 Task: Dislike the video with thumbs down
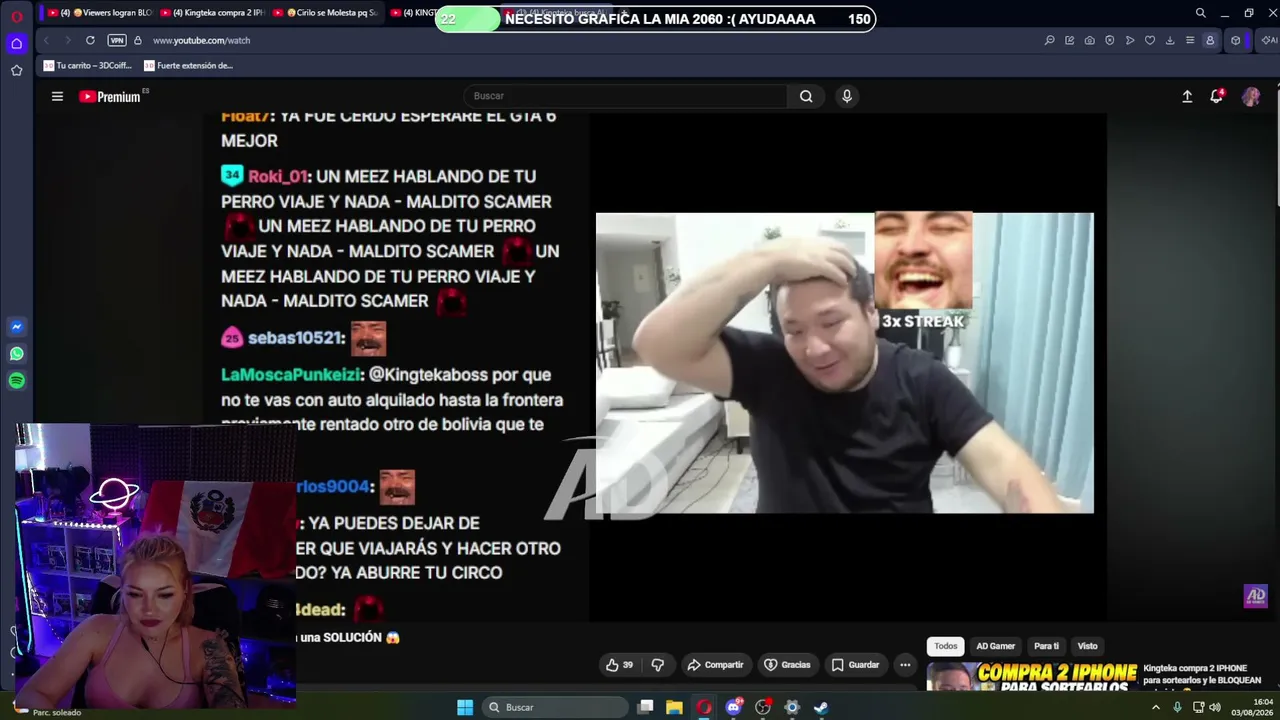pyautogui.click(x=657, y=665)
